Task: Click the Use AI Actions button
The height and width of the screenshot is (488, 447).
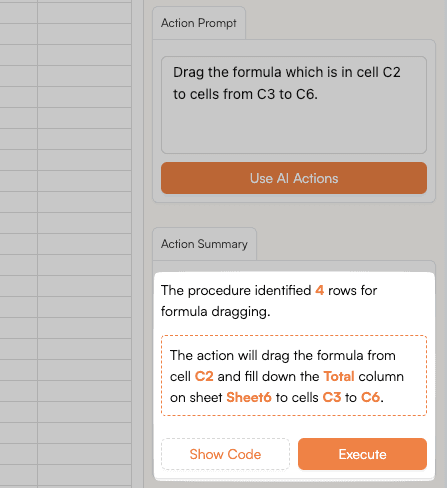Action: tap(294, 178)
